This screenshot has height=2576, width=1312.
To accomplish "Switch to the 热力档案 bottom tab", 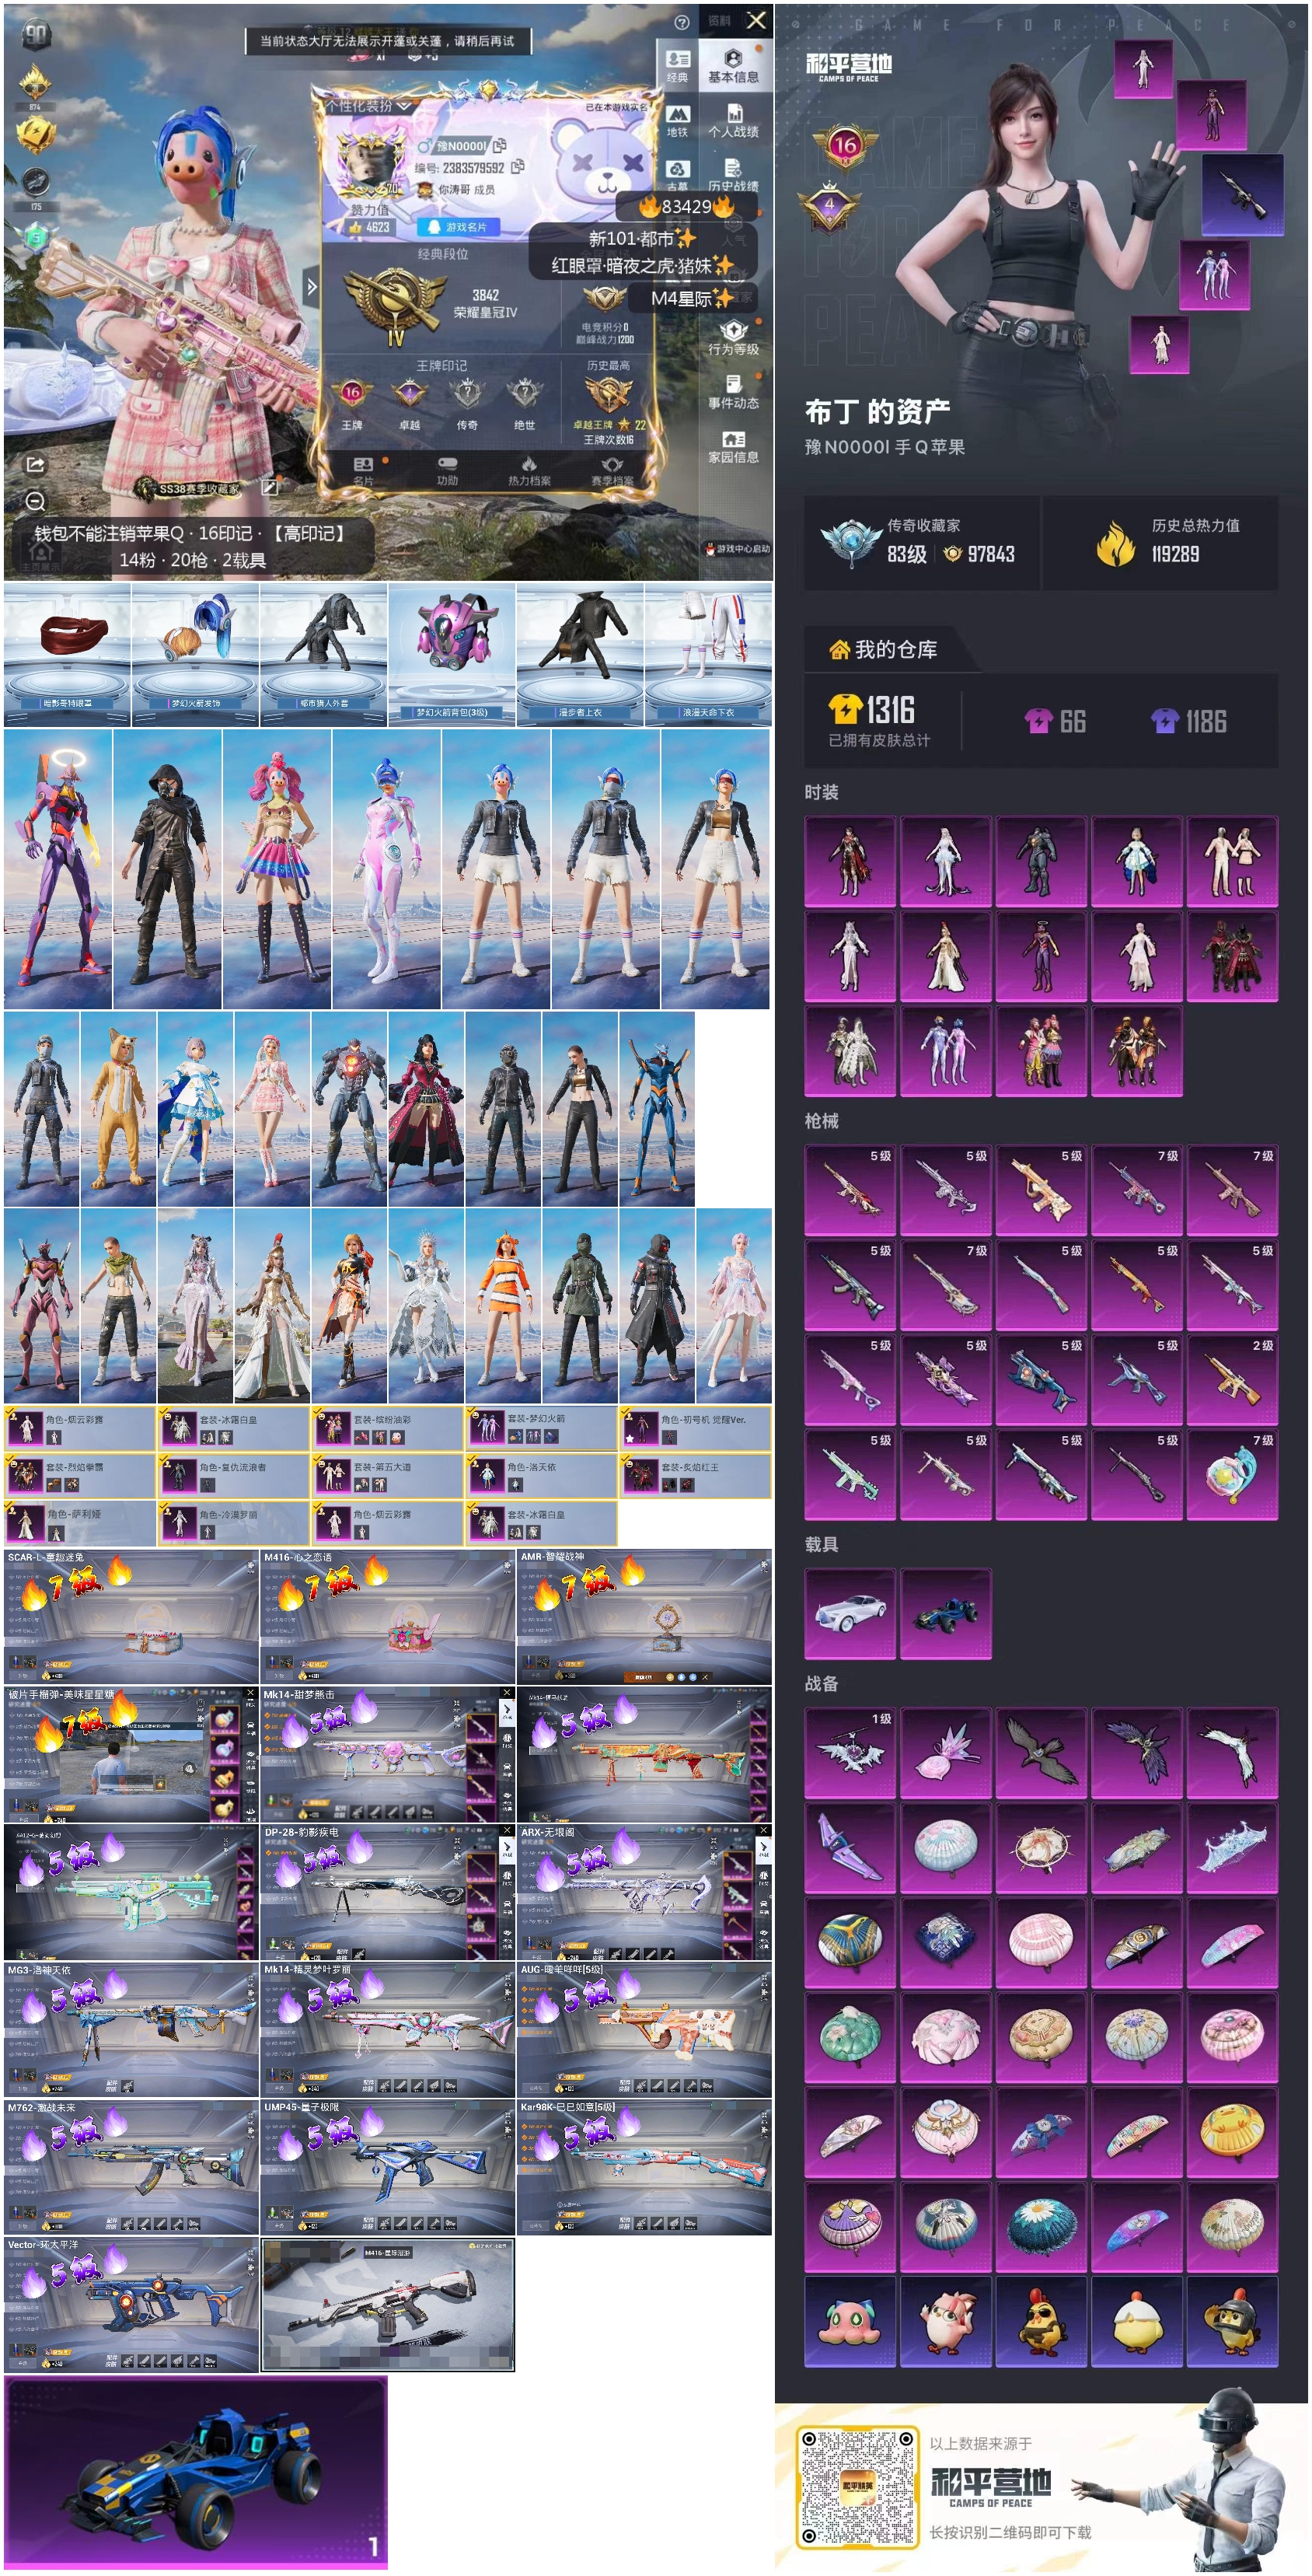I will click(x=529, y=472).
